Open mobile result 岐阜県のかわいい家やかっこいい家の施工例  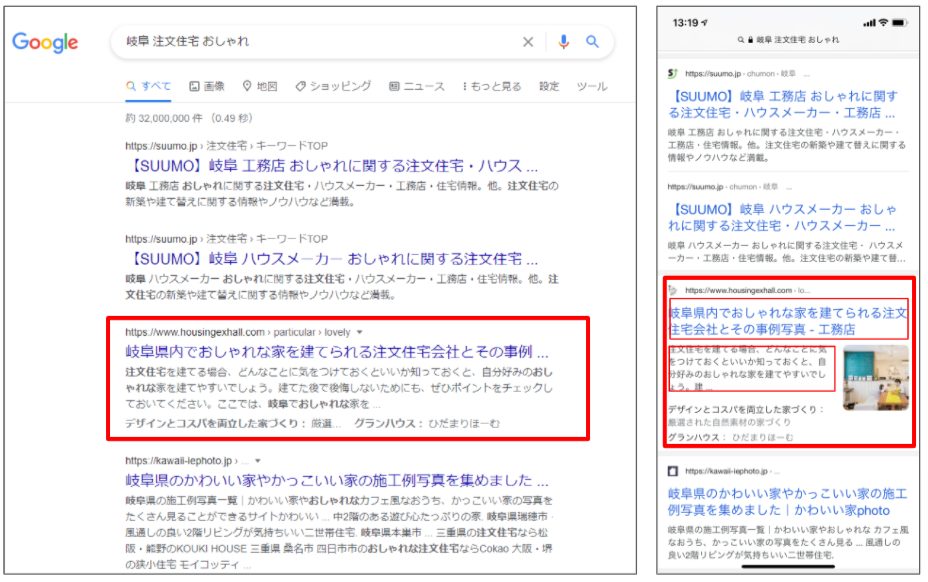coord(788,501)
